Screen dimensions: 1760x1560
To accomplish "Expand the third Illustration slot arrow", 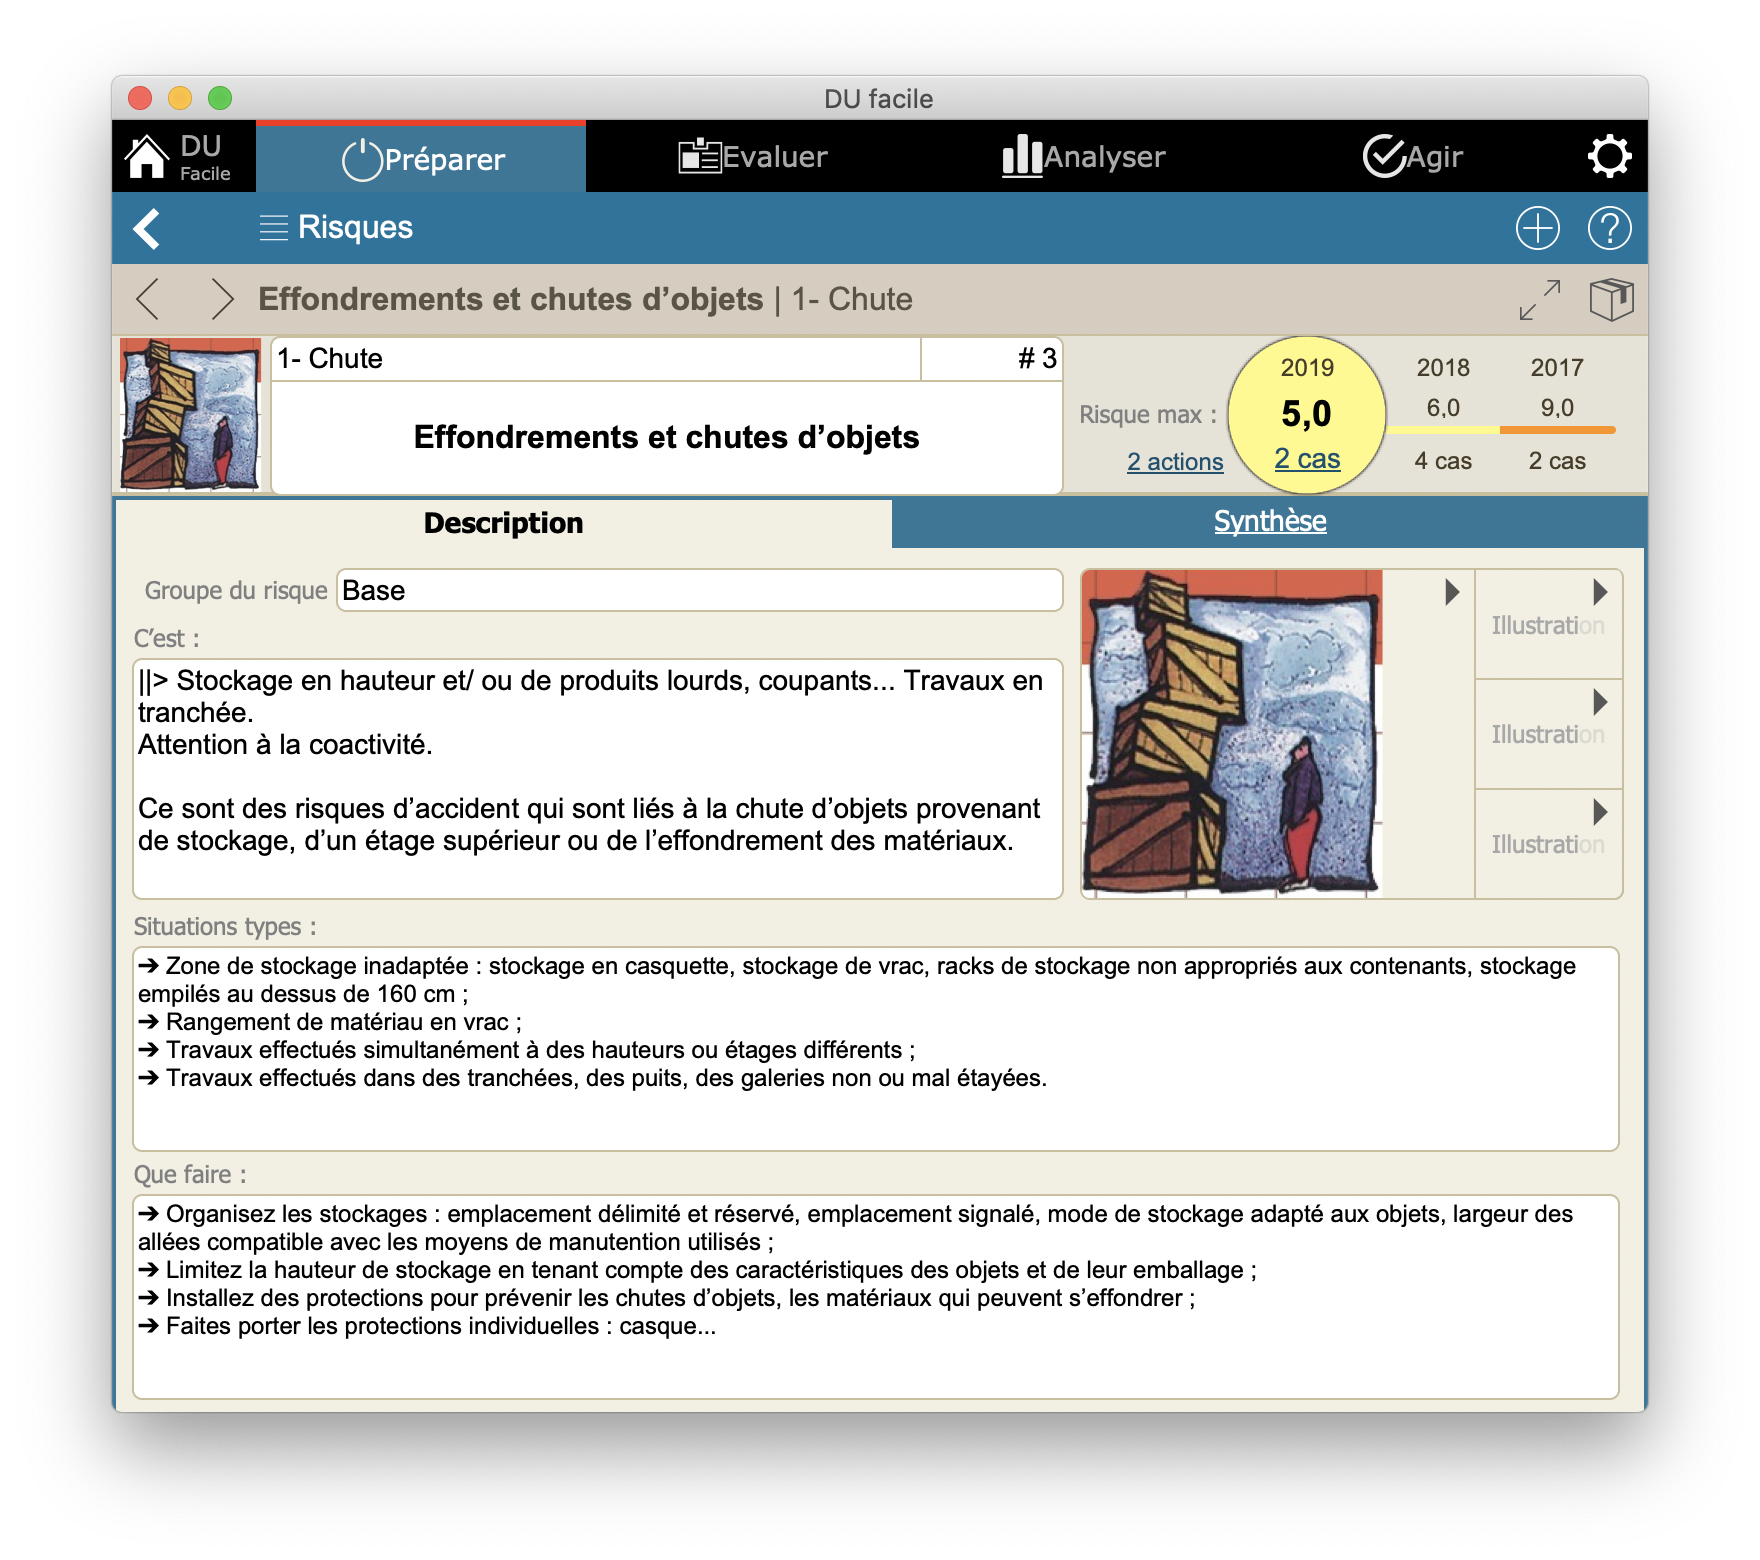I will [1600, 811].
